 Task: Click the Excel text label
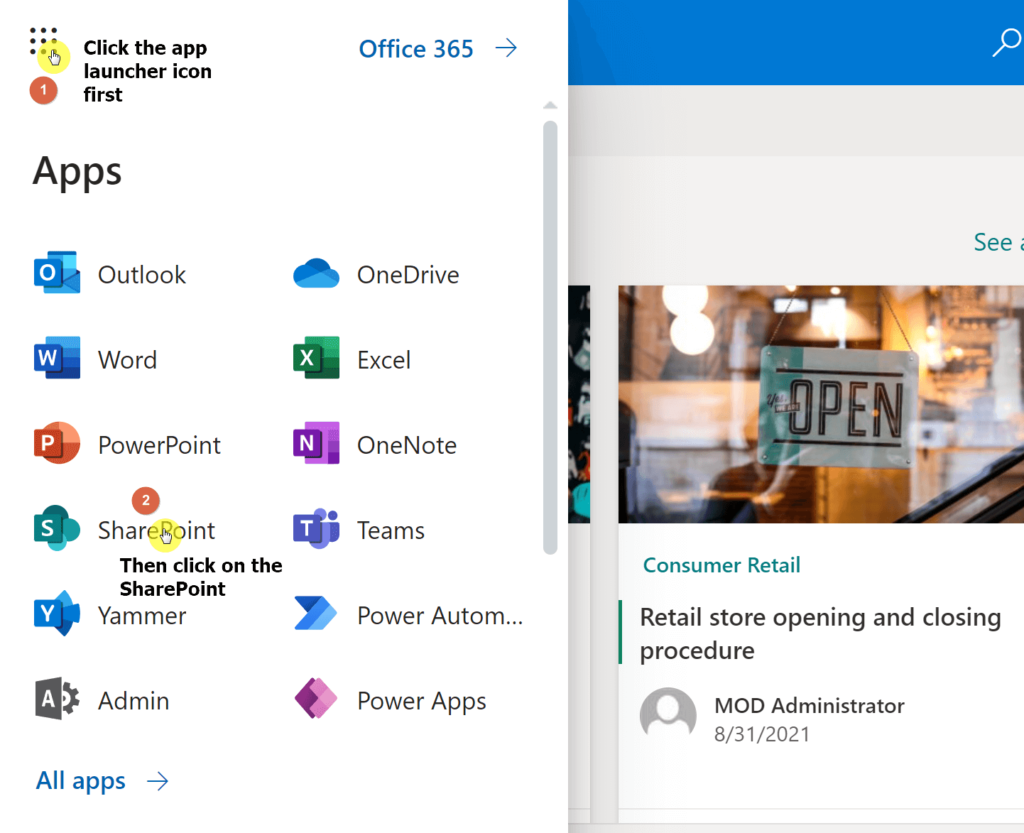click(x=384, y=360)
